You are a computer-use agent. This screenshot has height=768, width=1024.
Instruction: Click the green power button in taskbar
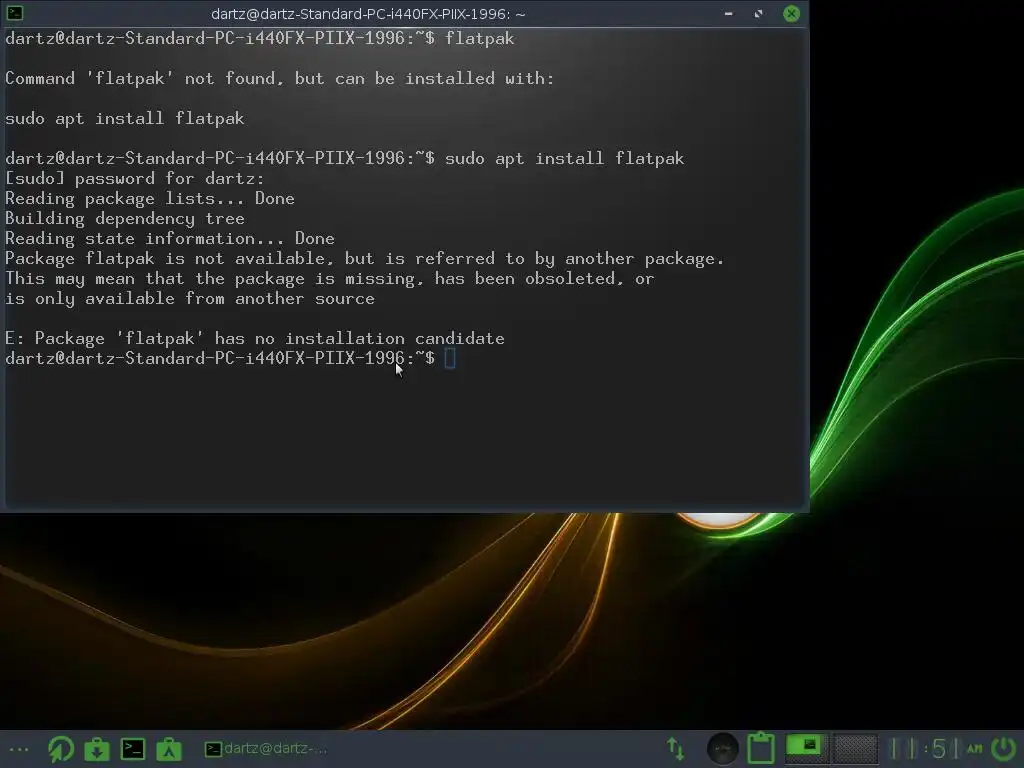point(1004,748)
